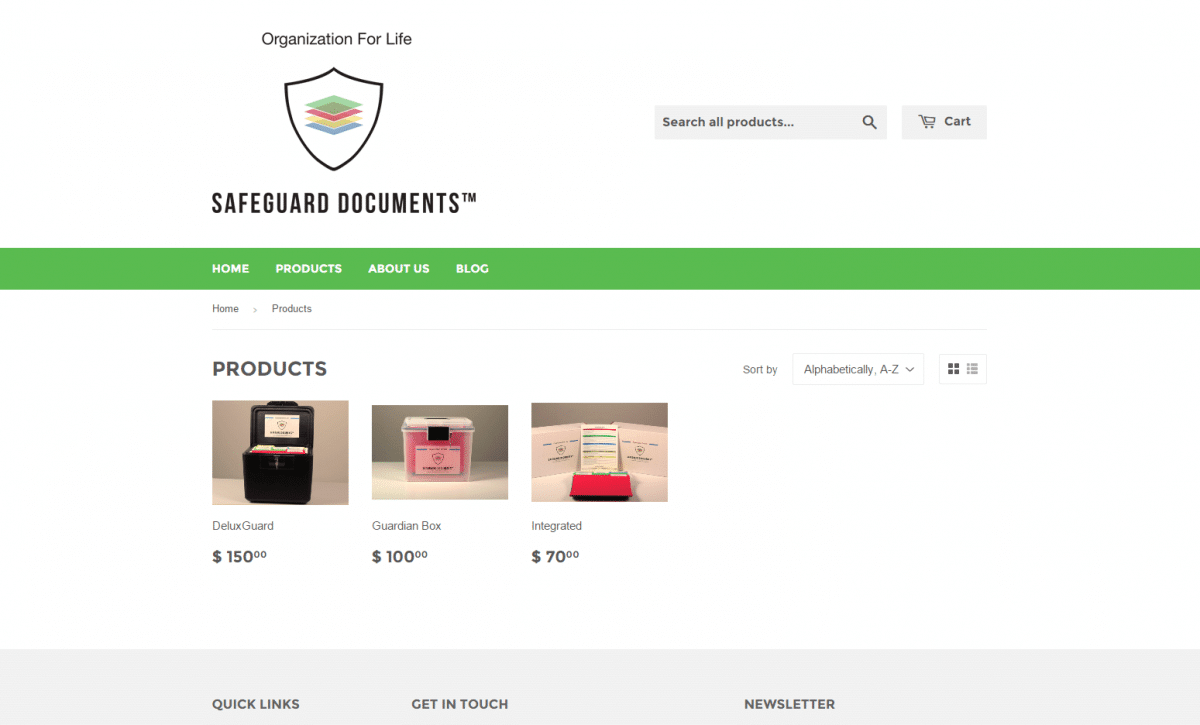Click the shopping cart icon
1200x725 pixels.
pyautogui.click(x=927, y=122)
